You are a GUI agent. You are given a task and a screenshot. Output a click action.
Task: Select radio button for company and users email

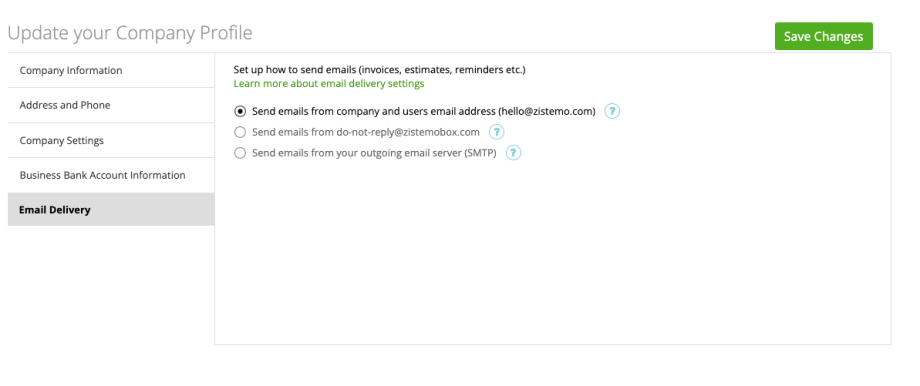239,111
